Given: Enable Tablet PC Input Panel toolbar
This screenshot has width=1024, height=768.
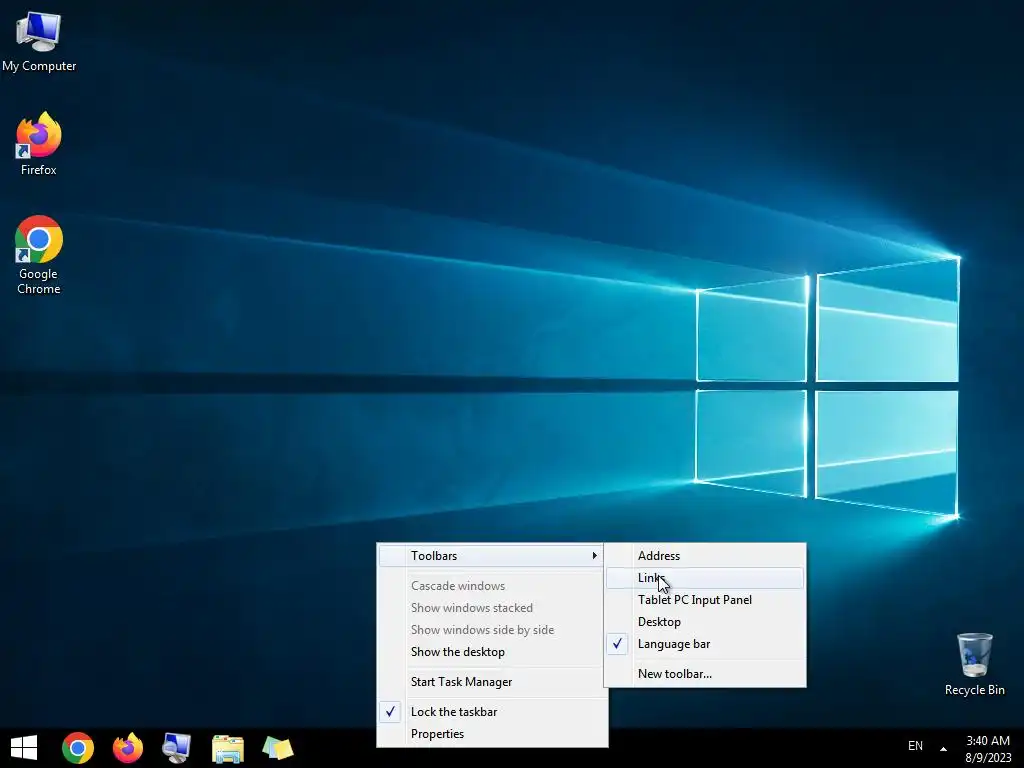Looking at the screenshot, I should click(x=705, y=600).
